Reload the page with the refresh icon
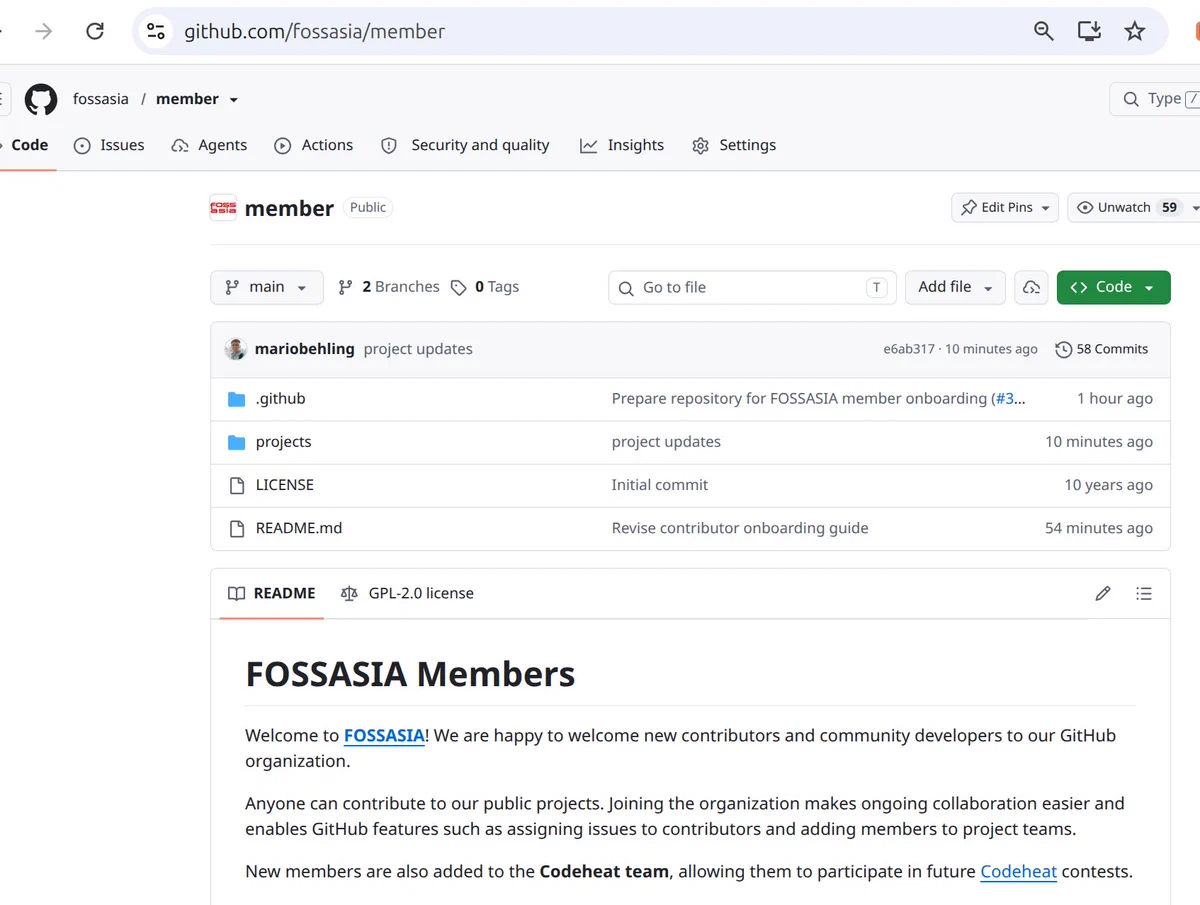Screen dimensions: 1200x905 tap(95, 31)
